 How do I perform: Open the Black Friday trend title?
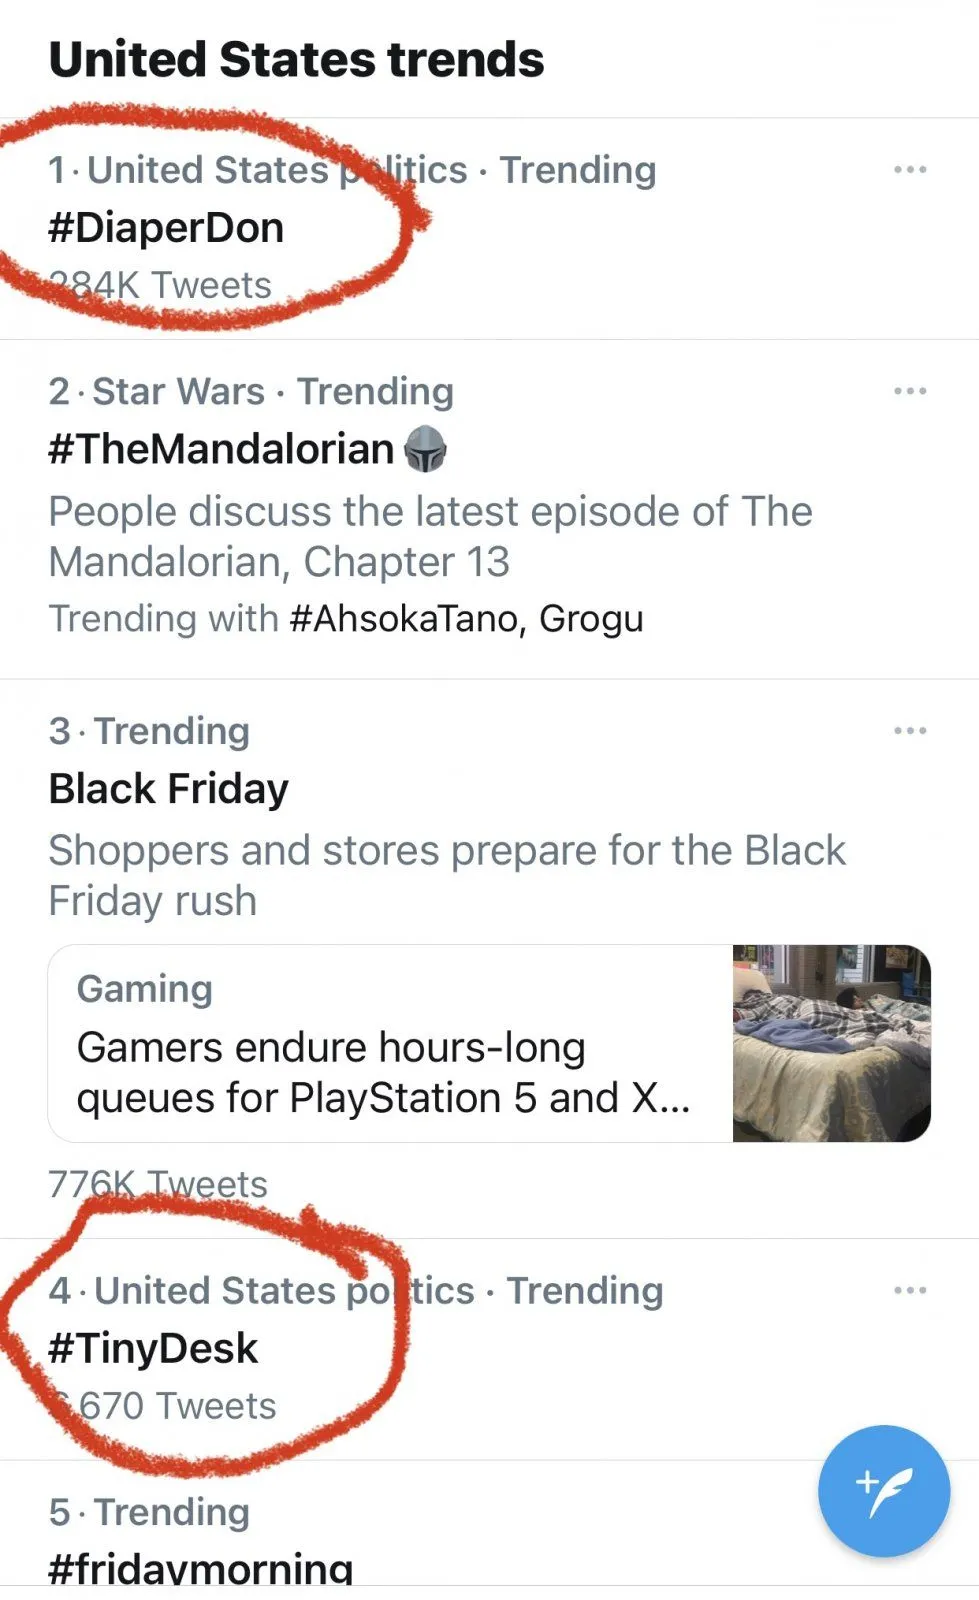(168, 789)
